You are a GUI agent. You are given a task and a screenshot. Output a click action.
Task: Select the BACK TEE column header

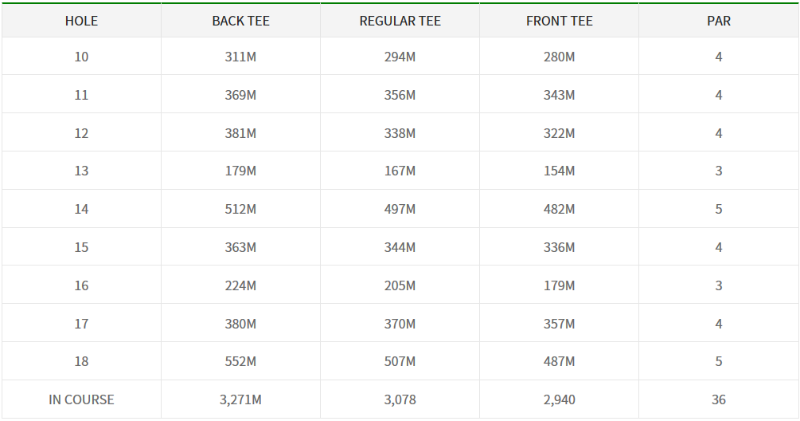240,21
